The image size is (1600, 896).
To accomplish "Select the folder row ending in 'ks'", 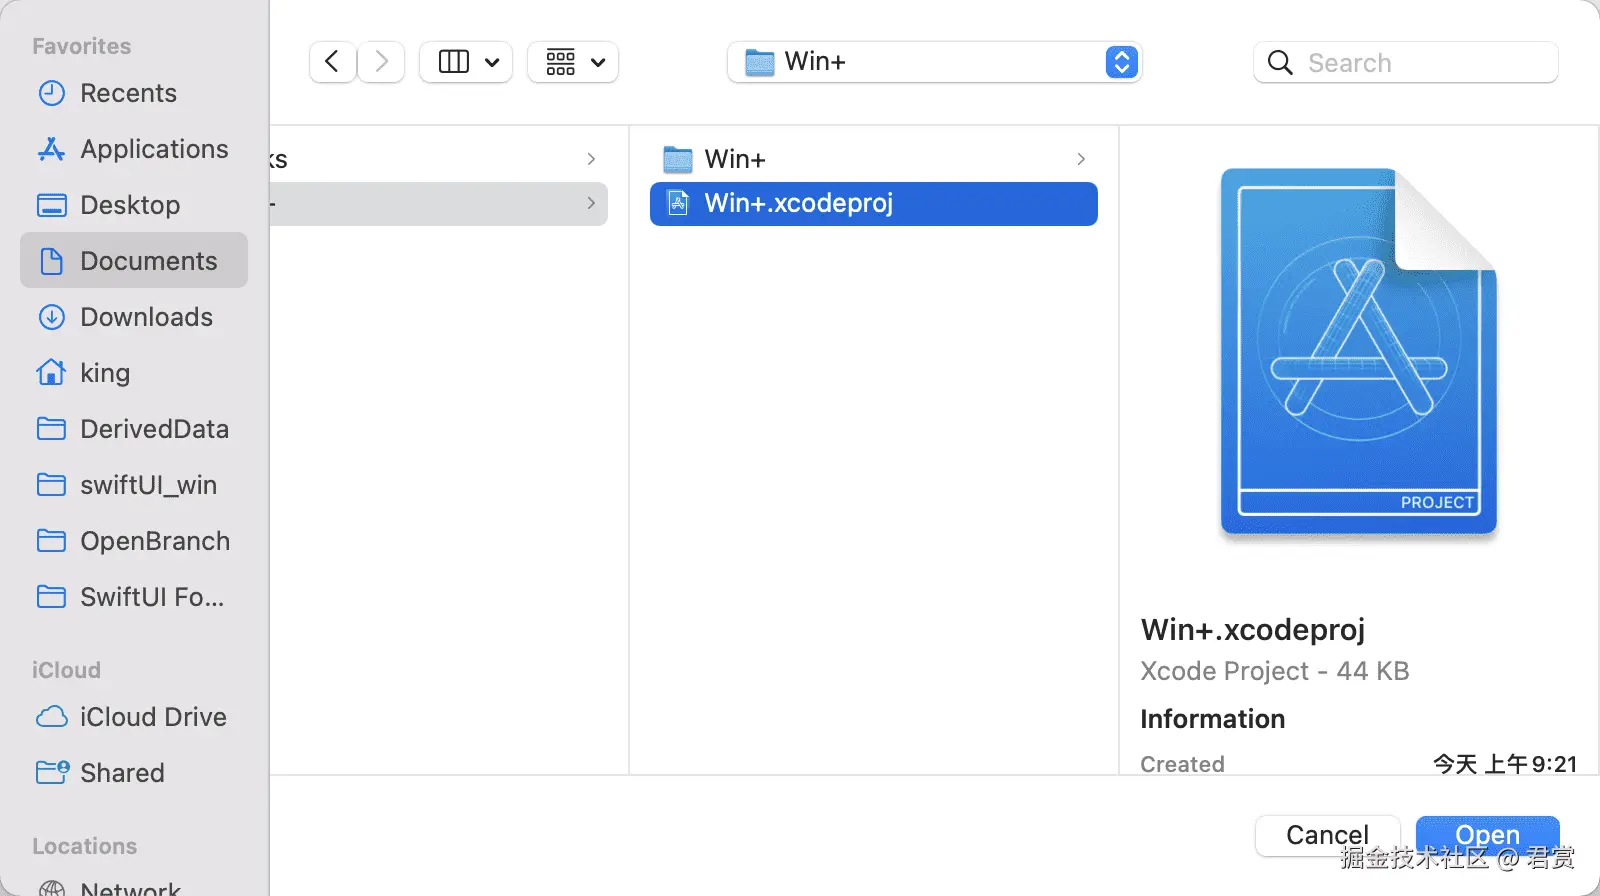I will (x=438, y=159).
